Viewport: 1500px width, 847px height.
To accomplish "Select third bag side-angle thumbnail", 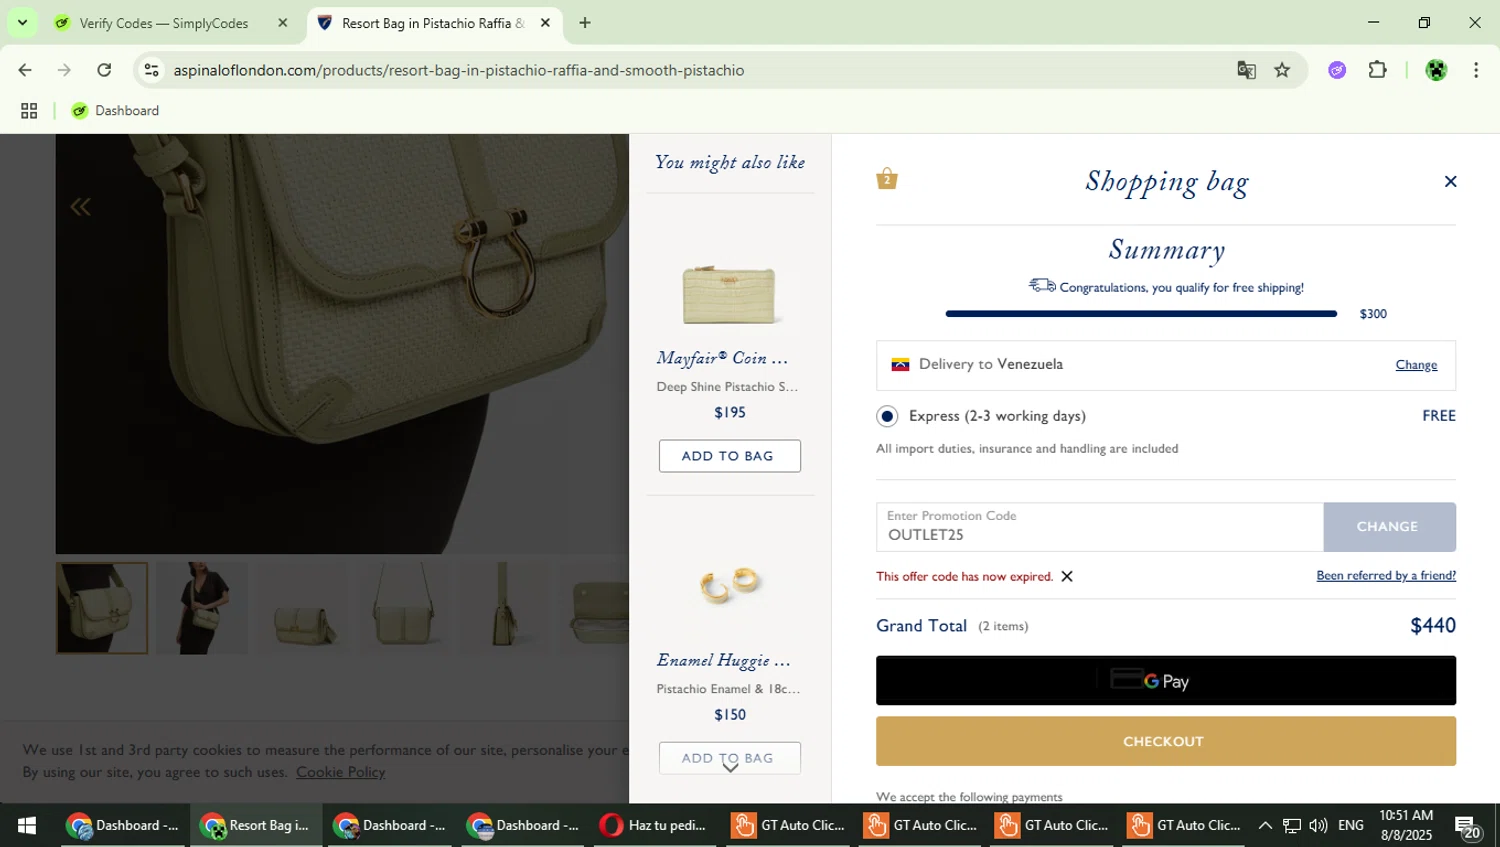I will click(x=302, y=608).
